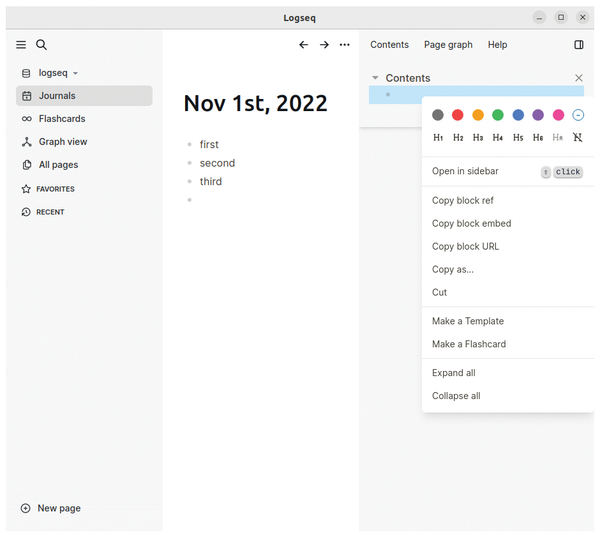Collapse the Contents section arrow

pyautogui.click(x=375, y=78)
